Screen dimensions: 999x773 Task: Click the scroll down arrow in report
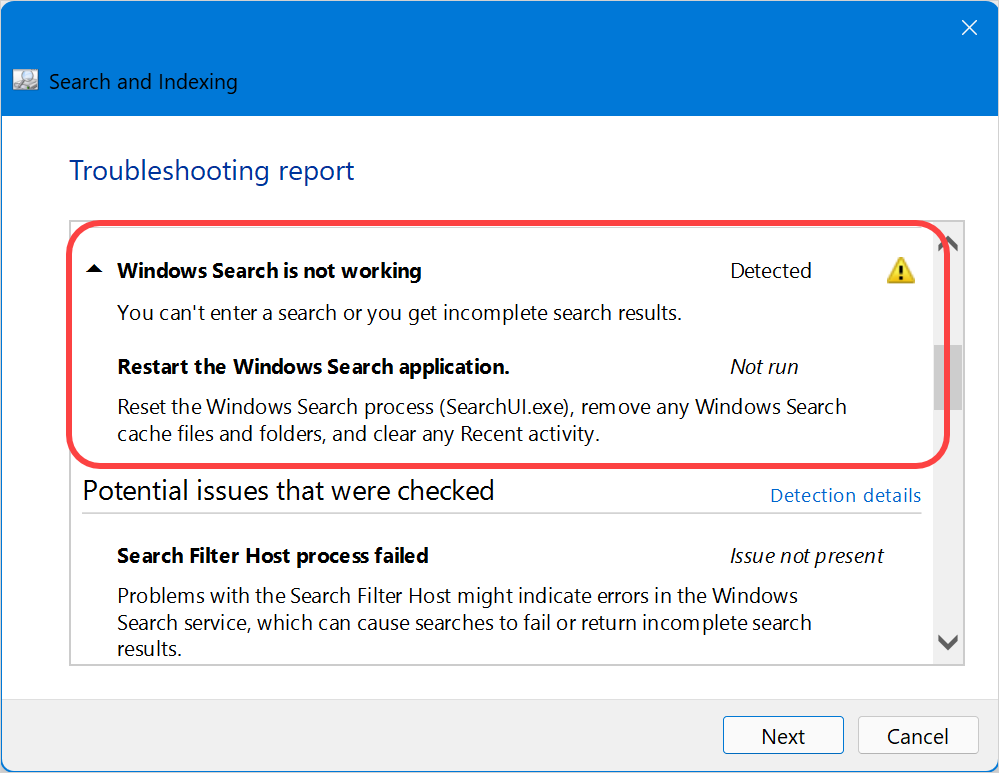coord(948,642)
